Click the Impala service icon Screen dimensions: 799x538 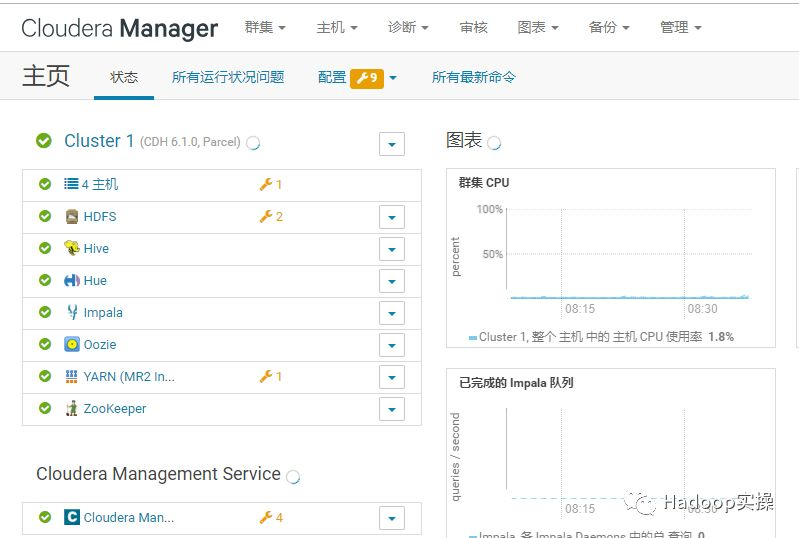point(72,312)
